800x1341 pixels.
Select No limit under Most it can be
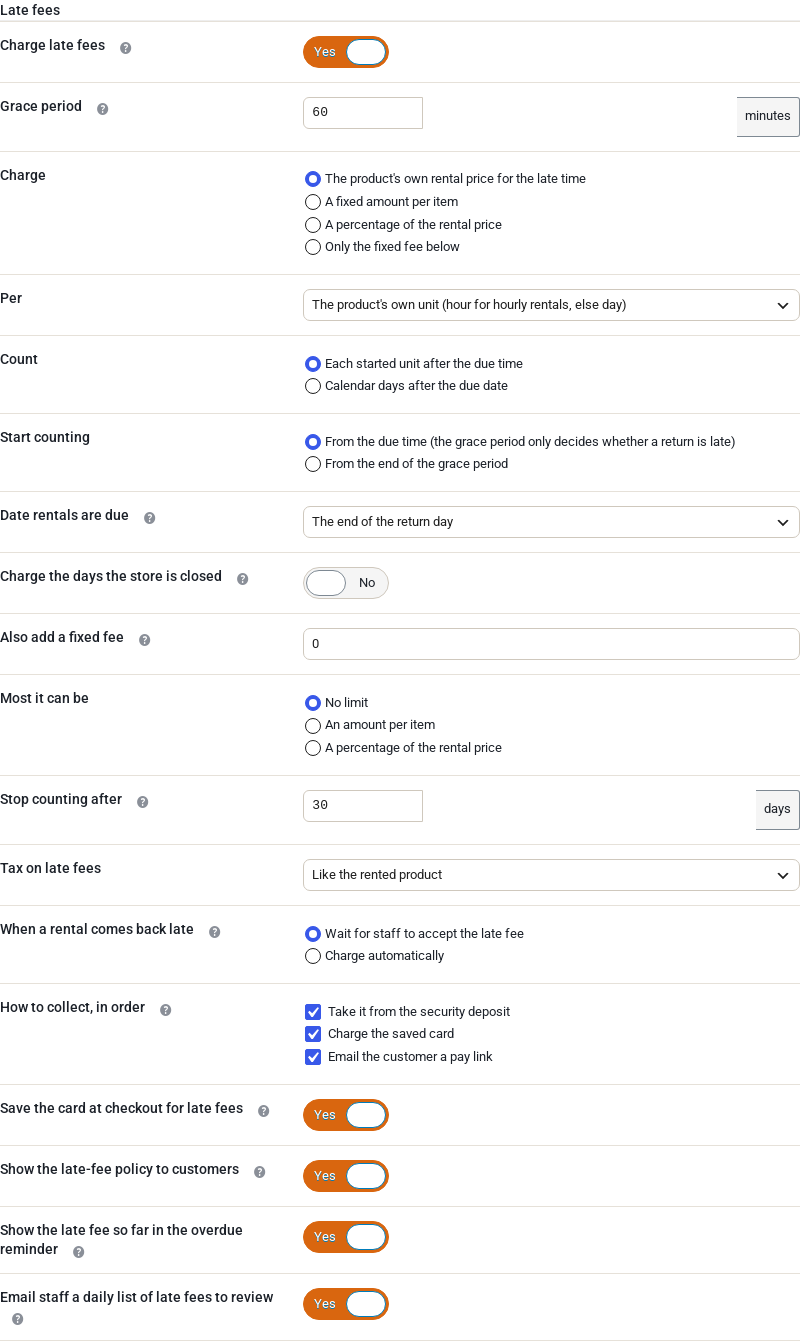(313, 703)
